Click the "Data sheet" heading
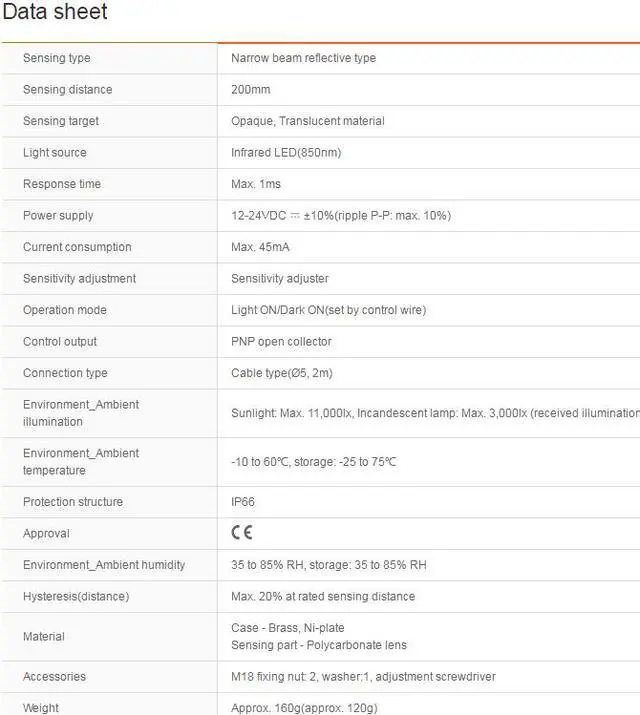The height and width of the screenshot is (715, 640). point(55,12)
